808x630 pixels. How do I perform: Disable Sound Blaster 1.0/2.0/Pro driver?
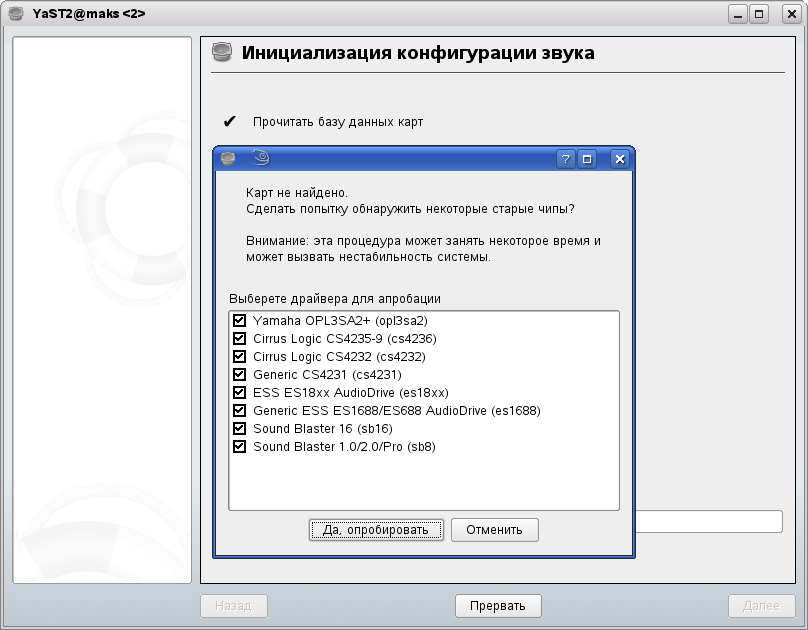[x=238, y=446]
